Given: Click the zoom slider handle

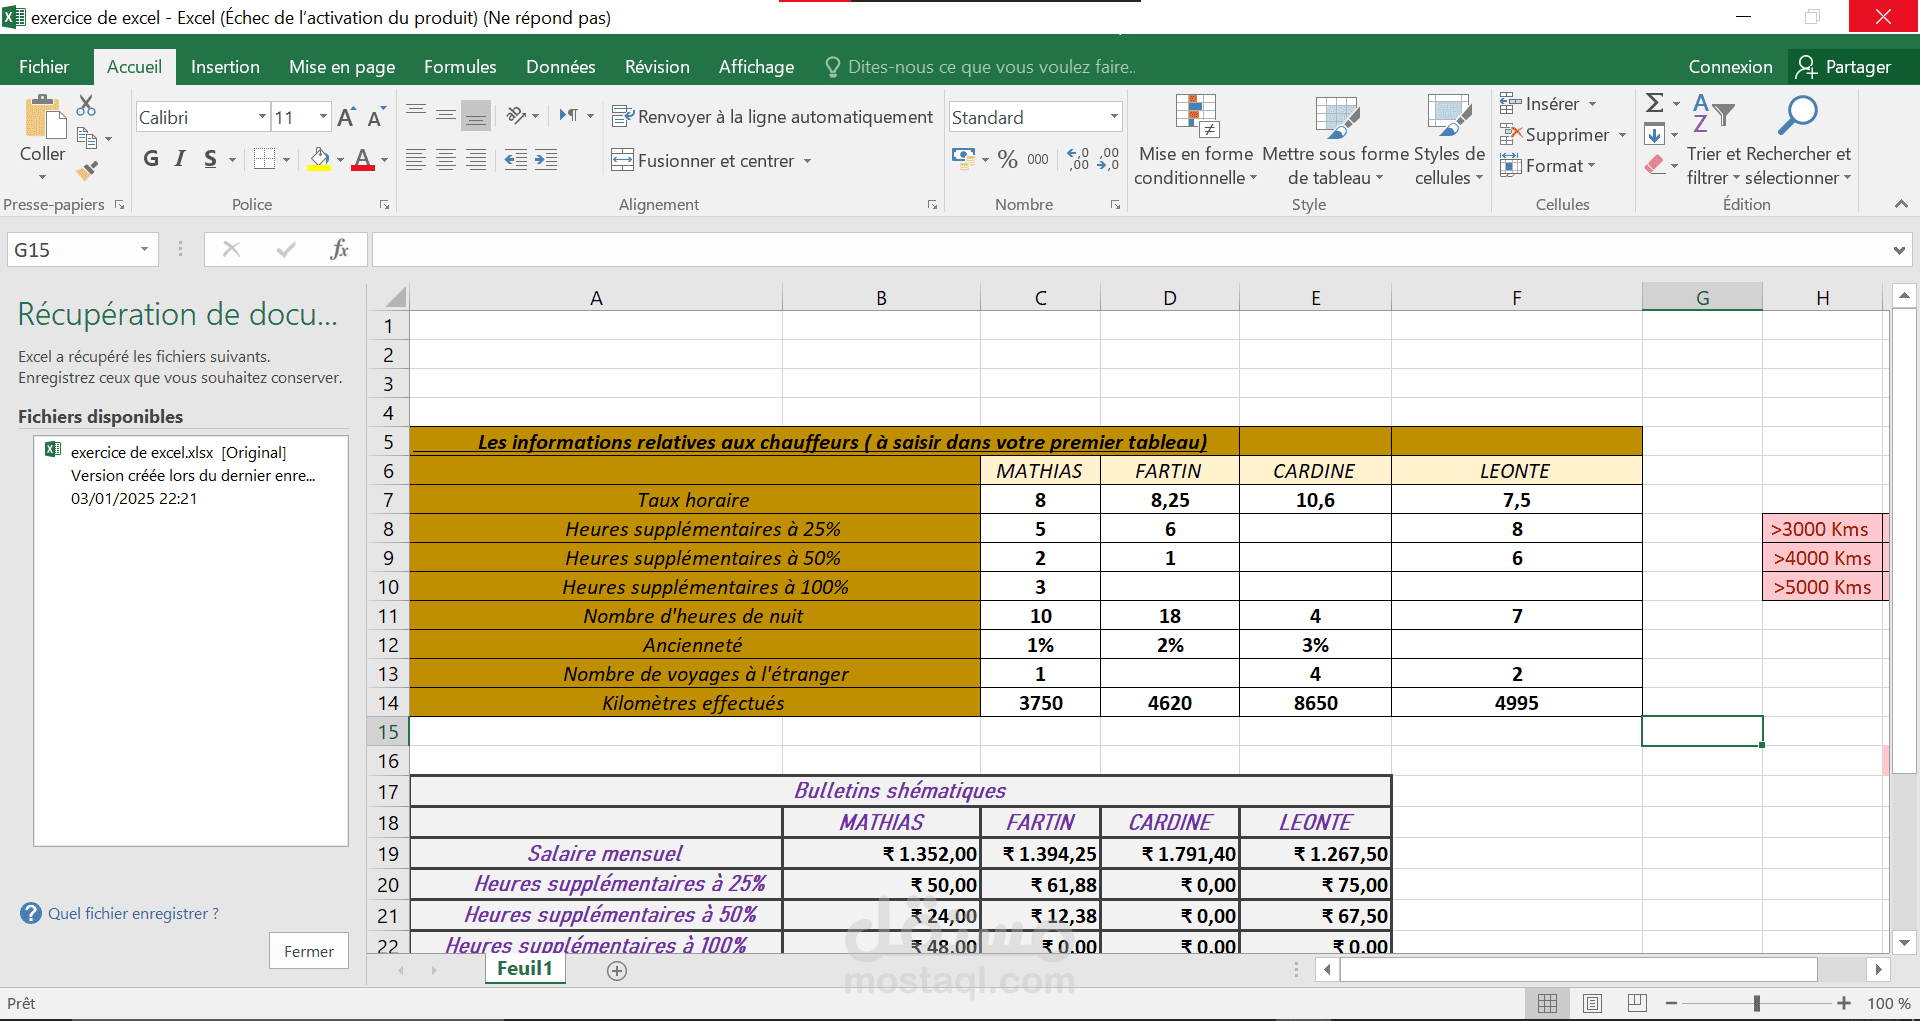Looking at the screenshot, I should pyautogui.click(x=1757, y=1003).
